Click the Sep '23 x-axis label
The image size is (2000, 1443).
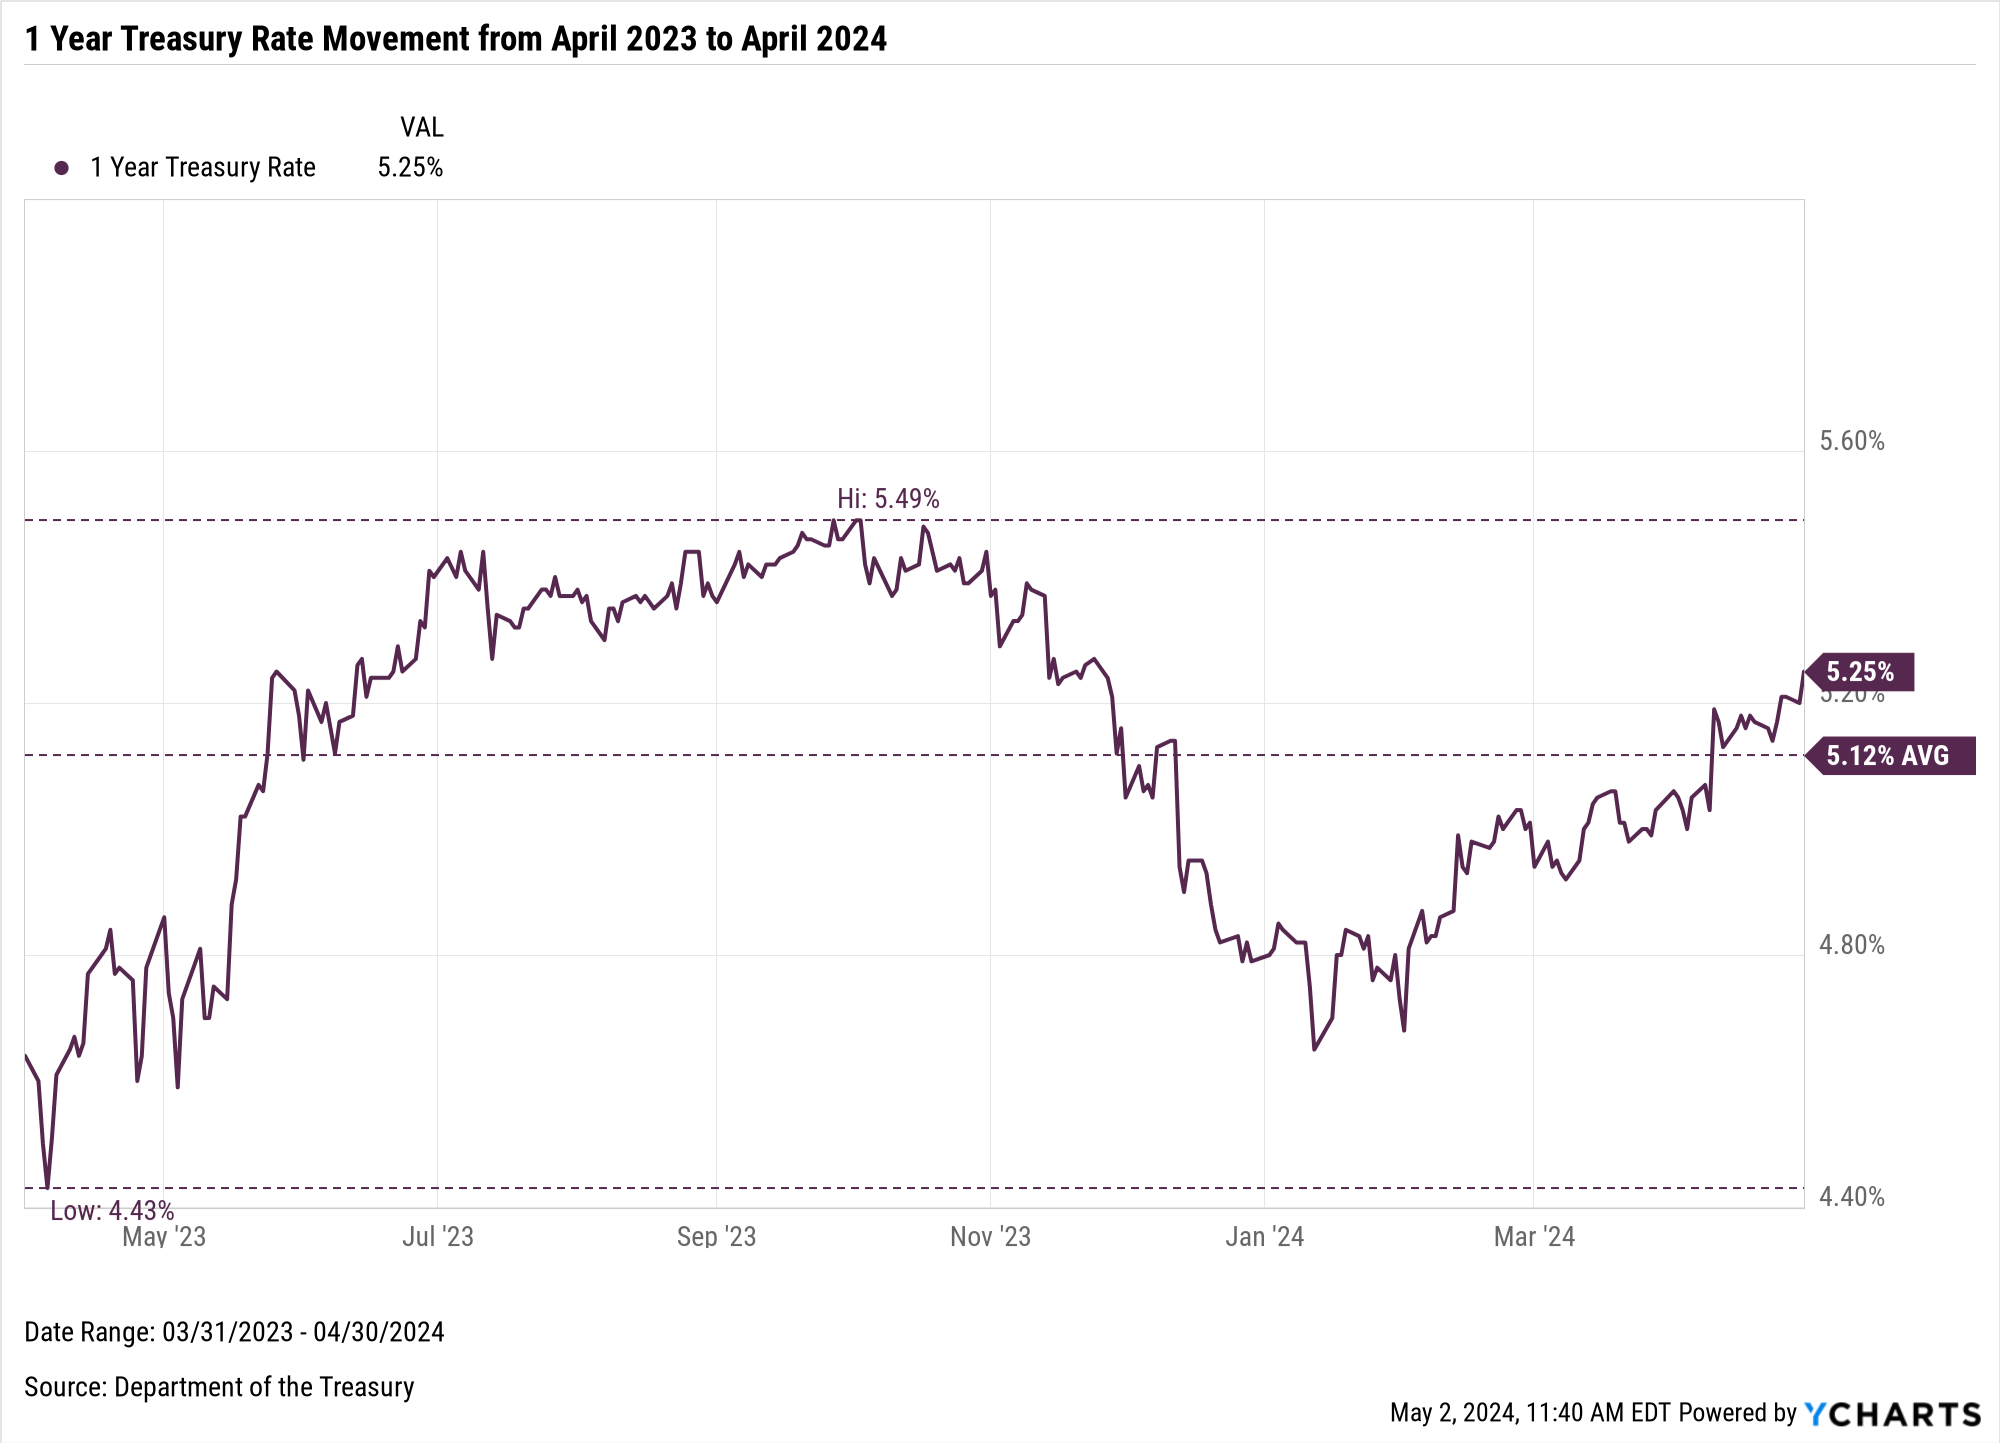pyautogui.click(x=716, y=1237)
